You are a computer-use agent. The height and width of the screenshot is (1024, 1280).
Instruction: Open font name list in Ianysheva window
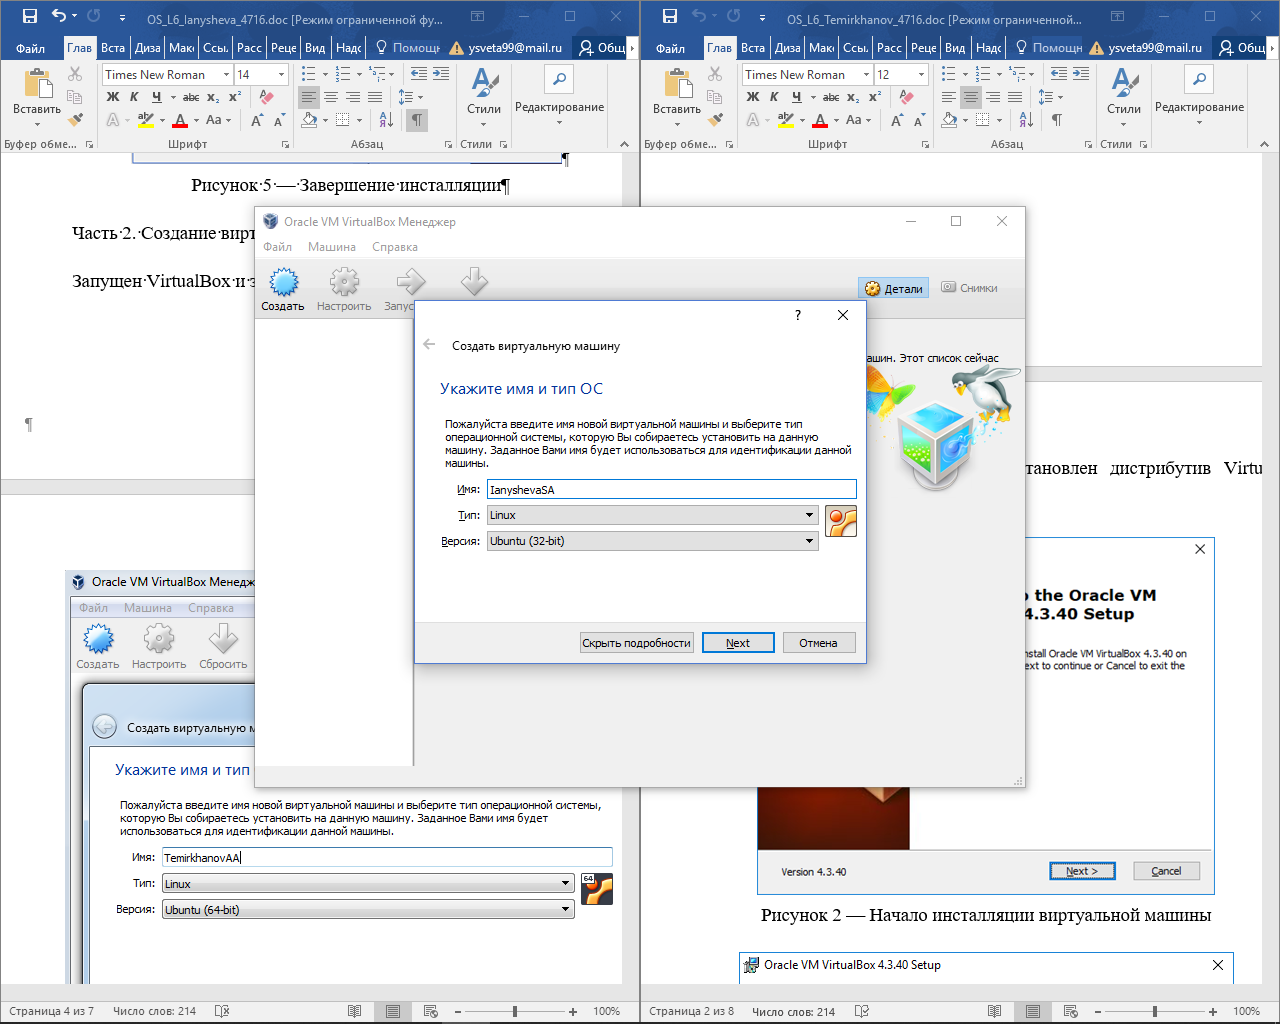click(x=227, y=74)
